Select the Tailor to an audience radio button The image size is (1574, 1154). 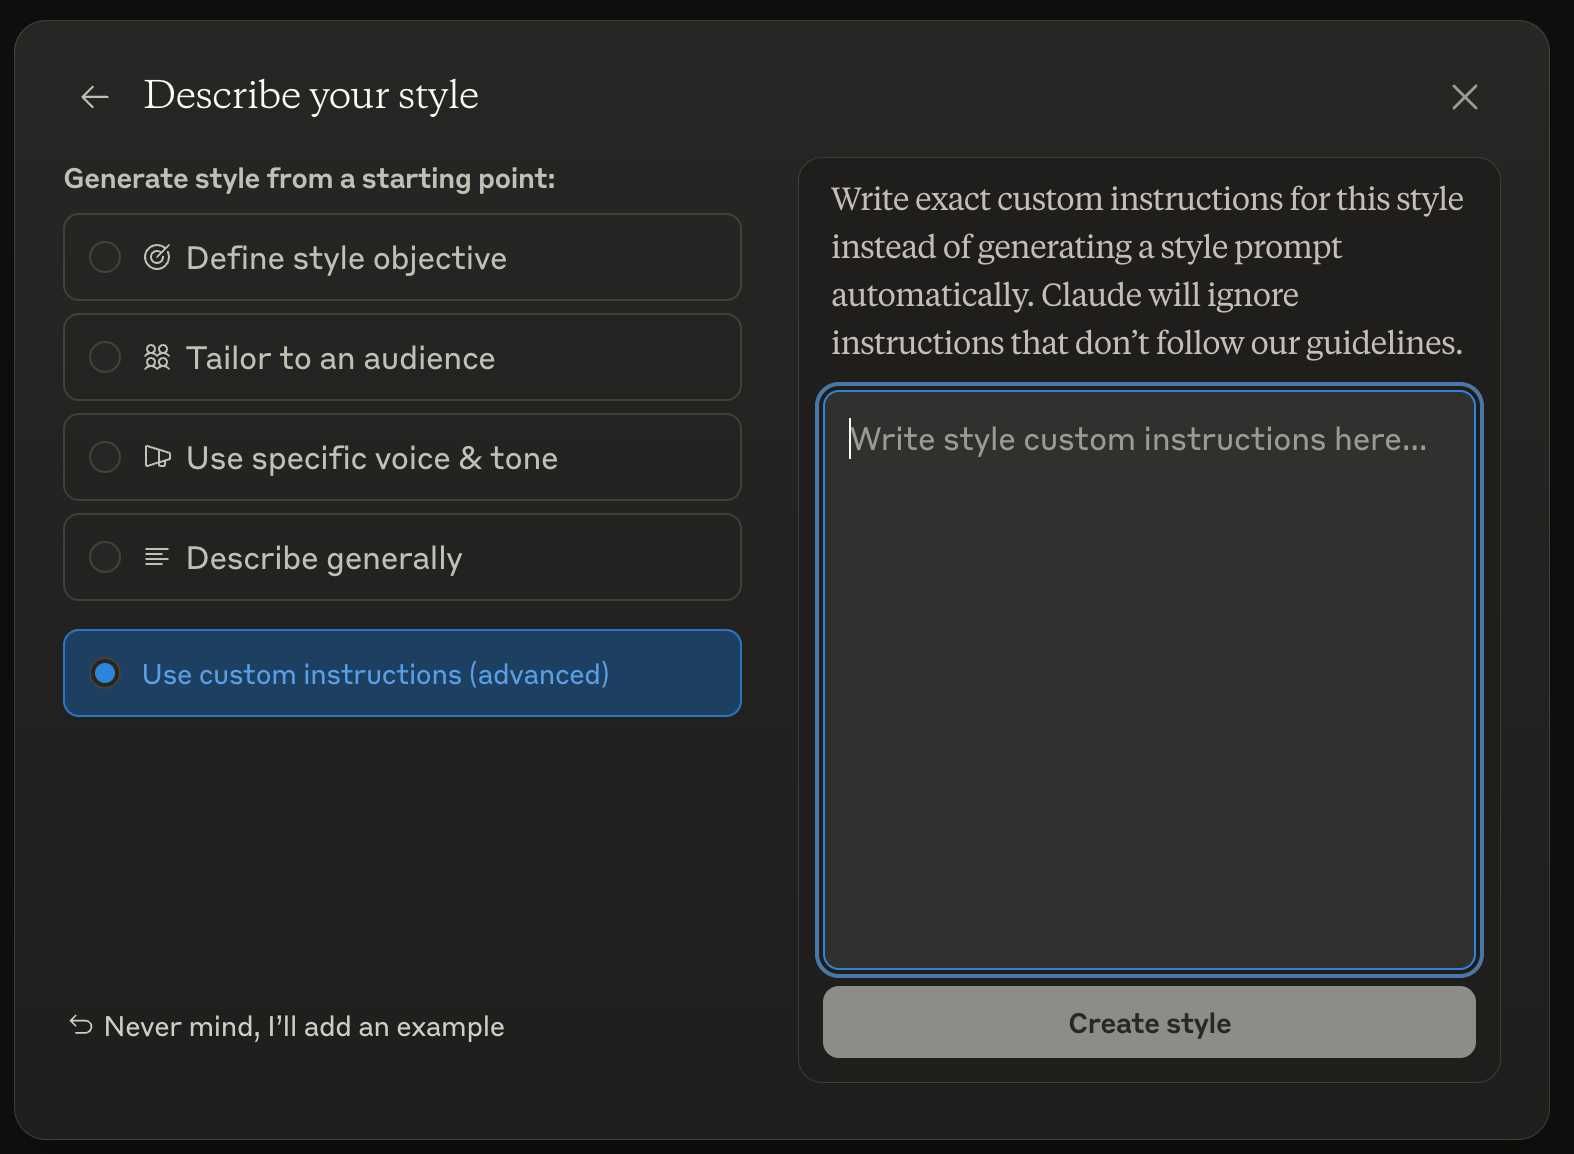[105, 357]
